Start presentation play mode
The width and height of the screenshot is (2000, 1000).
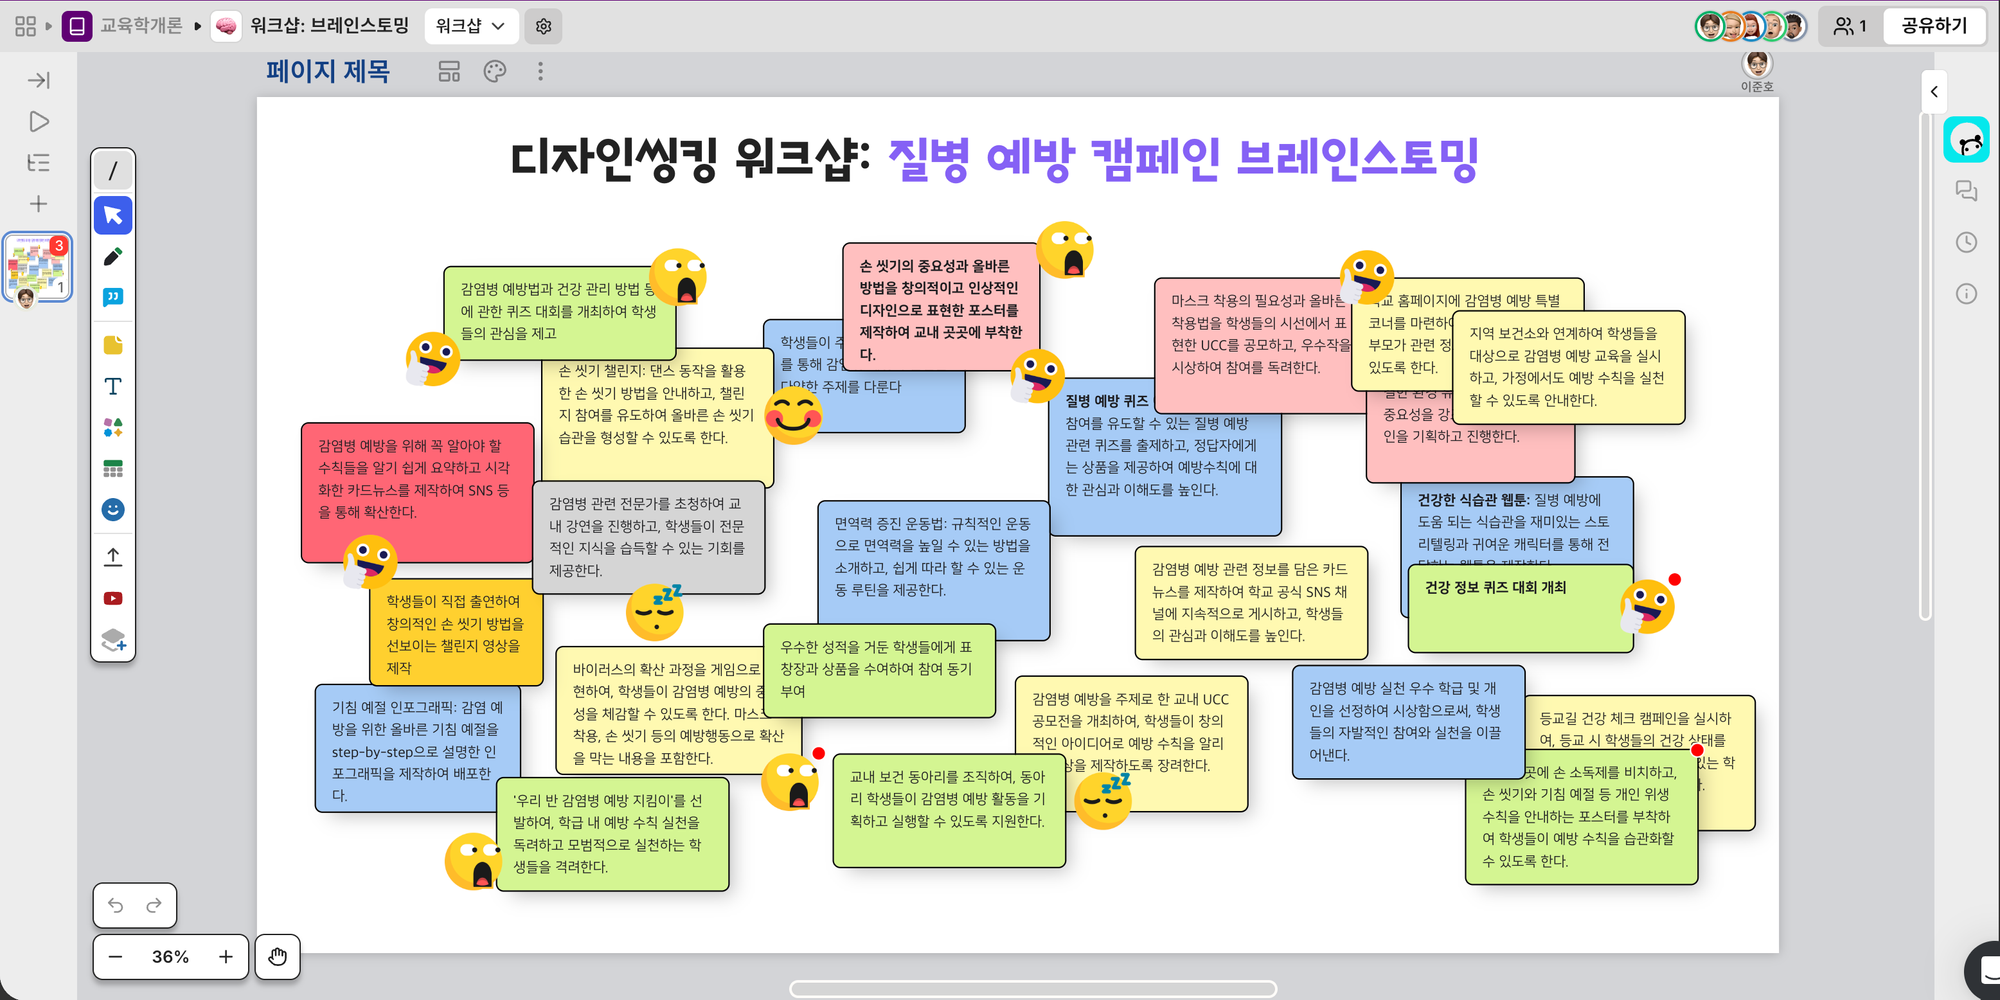[x=39, y=122]
